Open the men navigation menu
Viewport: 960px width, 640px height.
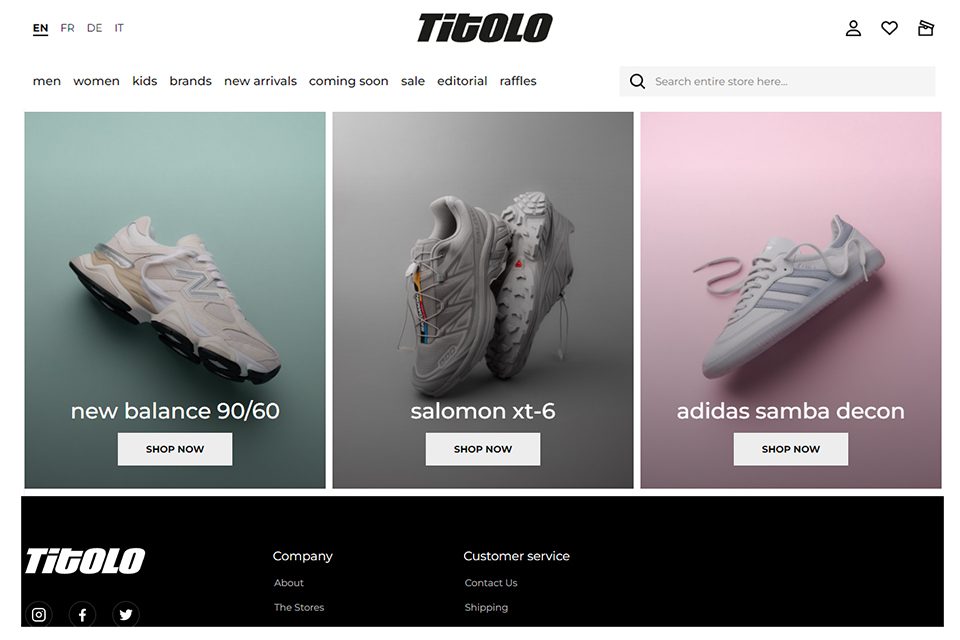[x=47, y=81]
